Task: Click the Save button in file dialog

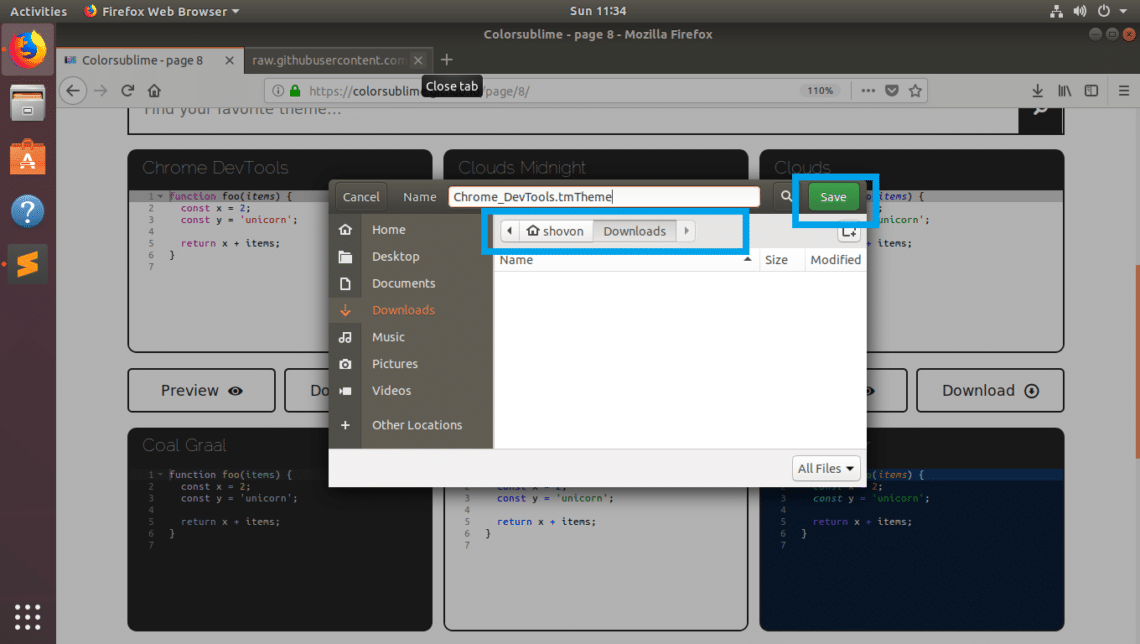Action: (833, 197)
